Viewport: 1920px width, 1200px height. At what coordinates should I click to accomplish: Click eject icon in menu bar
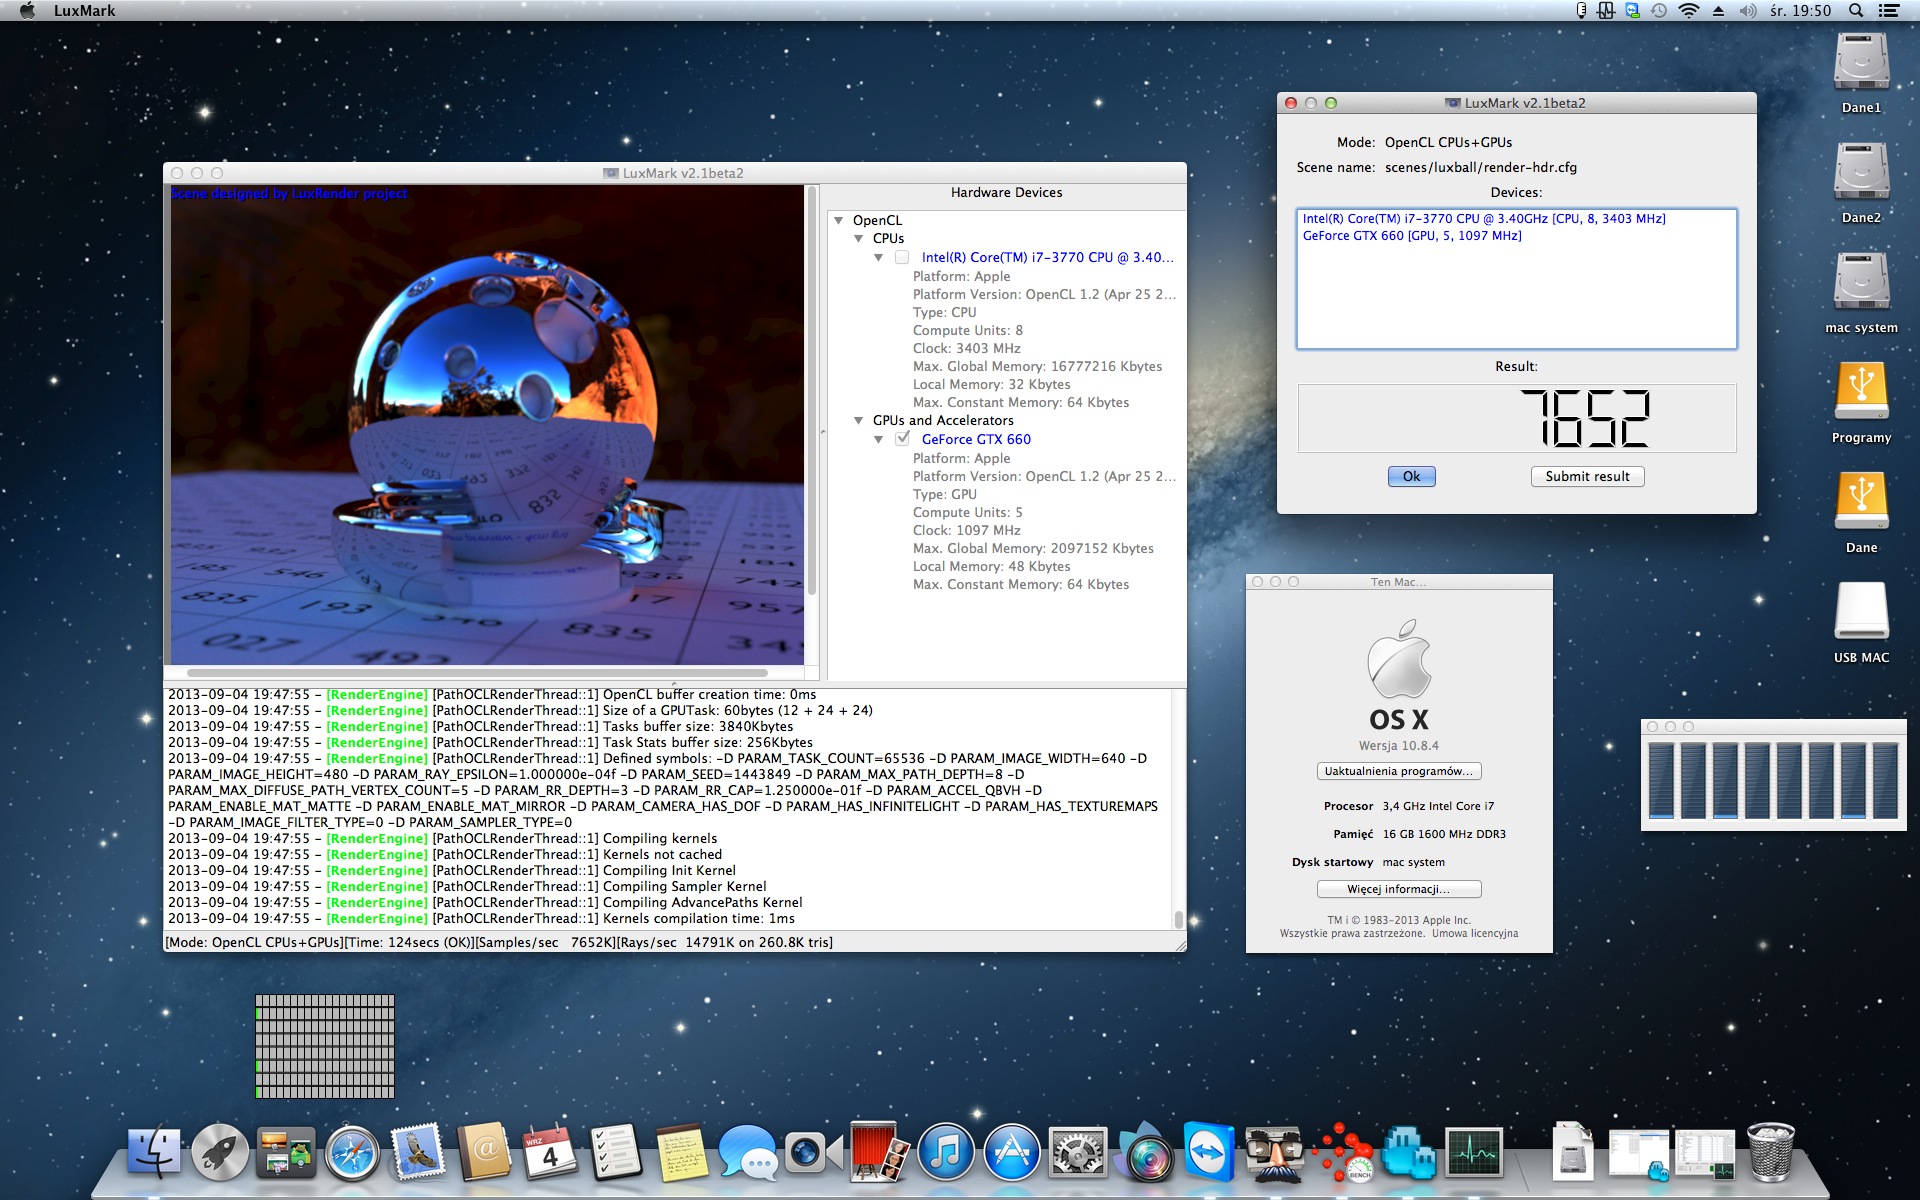click(x=1718, y=11)
